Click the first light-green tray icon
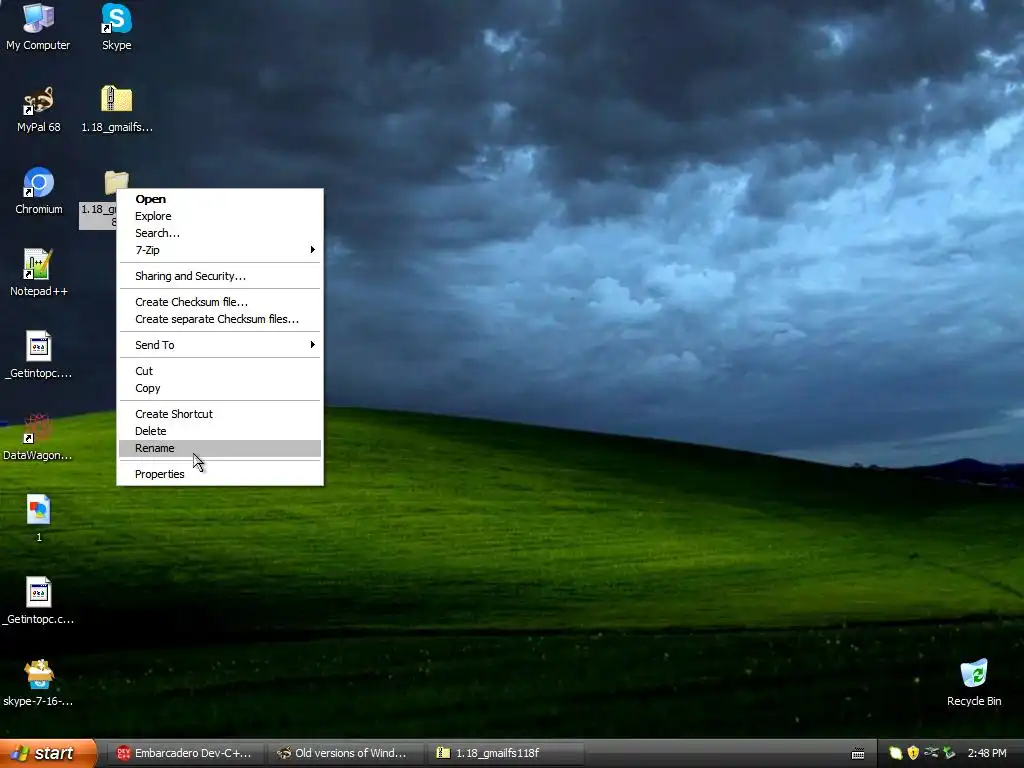This screenshot has width=1024, height=768. pos(895,753)
